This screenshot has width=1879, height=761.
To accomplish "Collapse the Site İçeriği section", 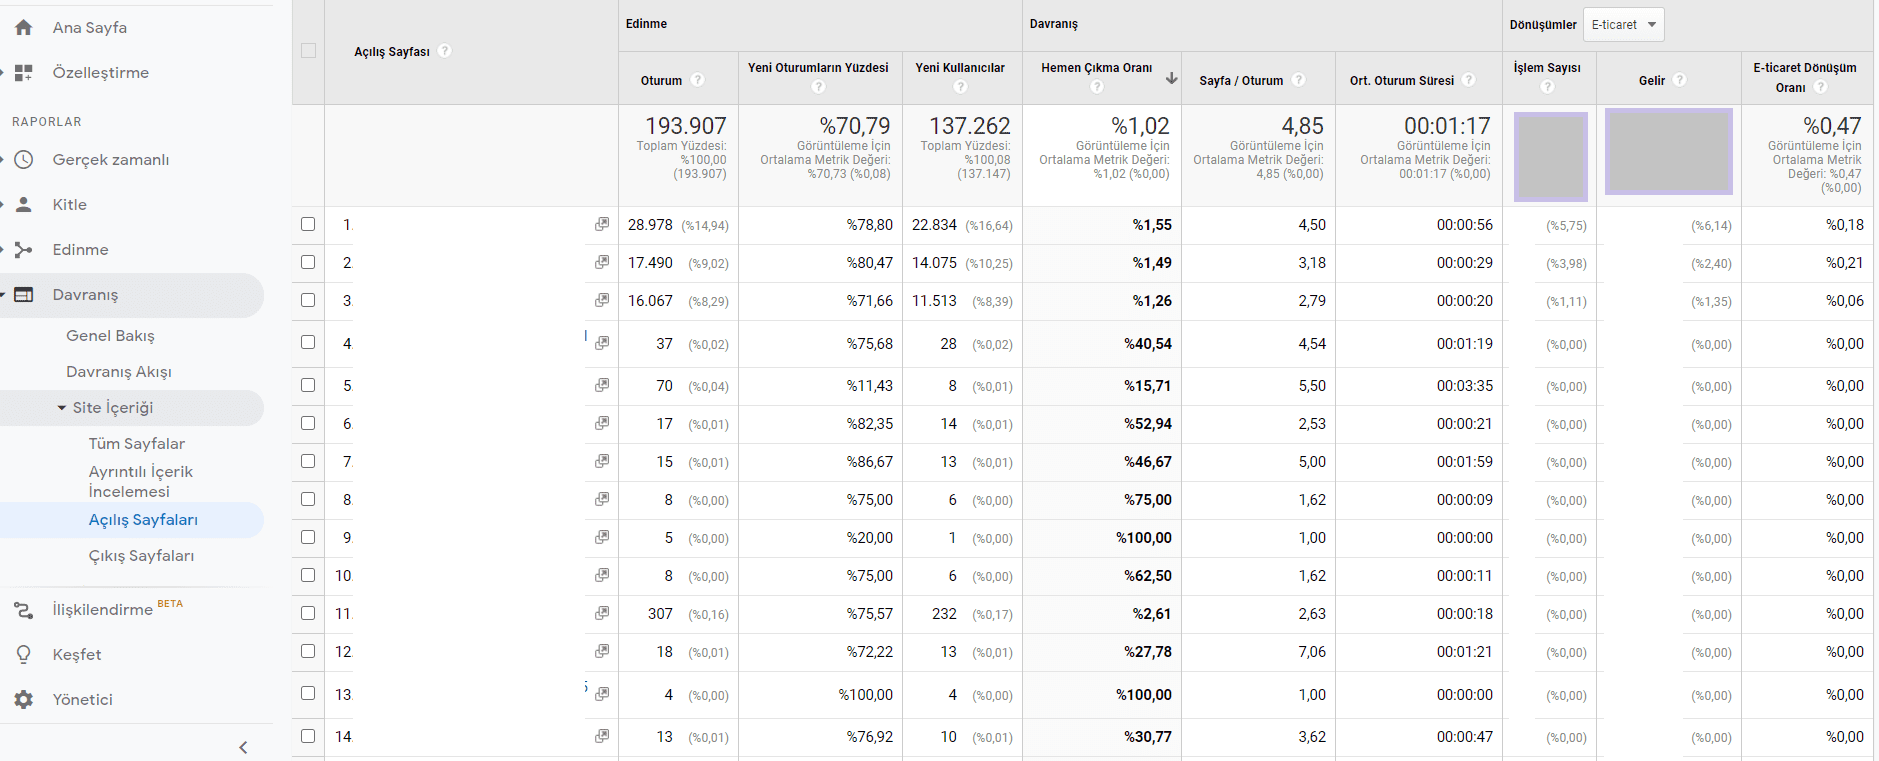I will coord(62,408).
